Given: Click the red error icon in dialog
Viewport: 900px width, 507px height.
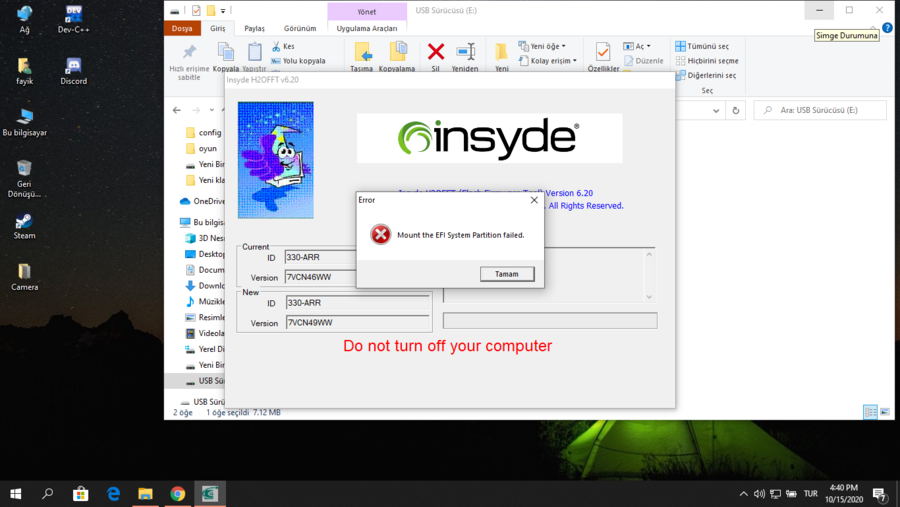Looking at the screenshot, I should [380, 234].
